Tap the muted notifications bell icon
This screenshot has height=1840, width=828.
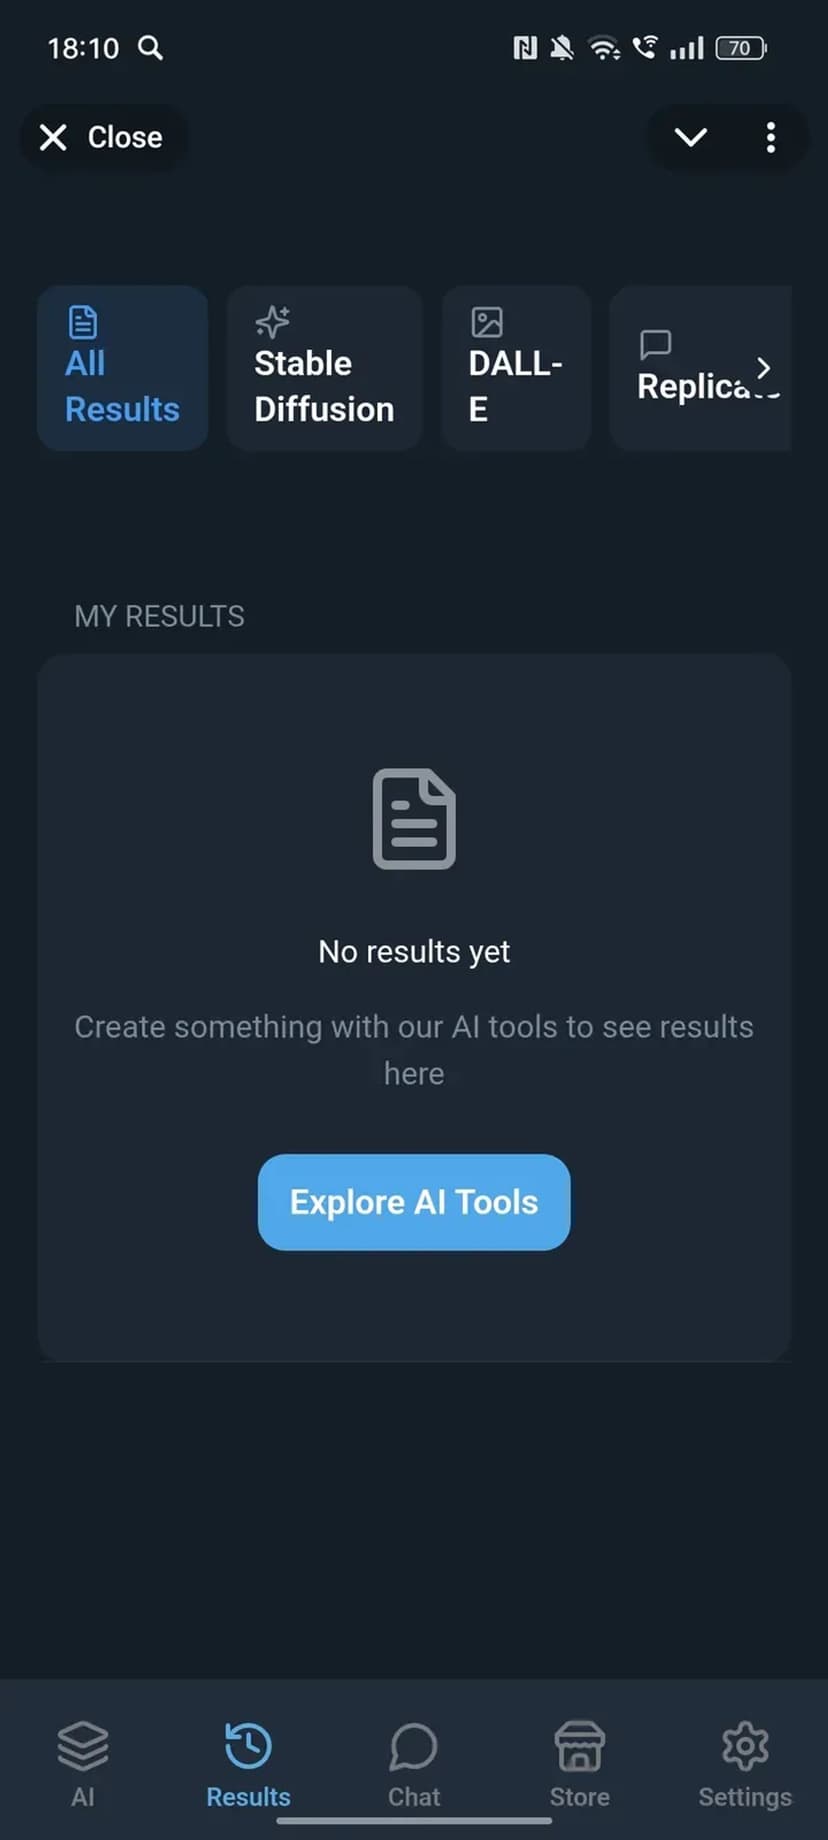pyautogui.click(x=563, y=48)
